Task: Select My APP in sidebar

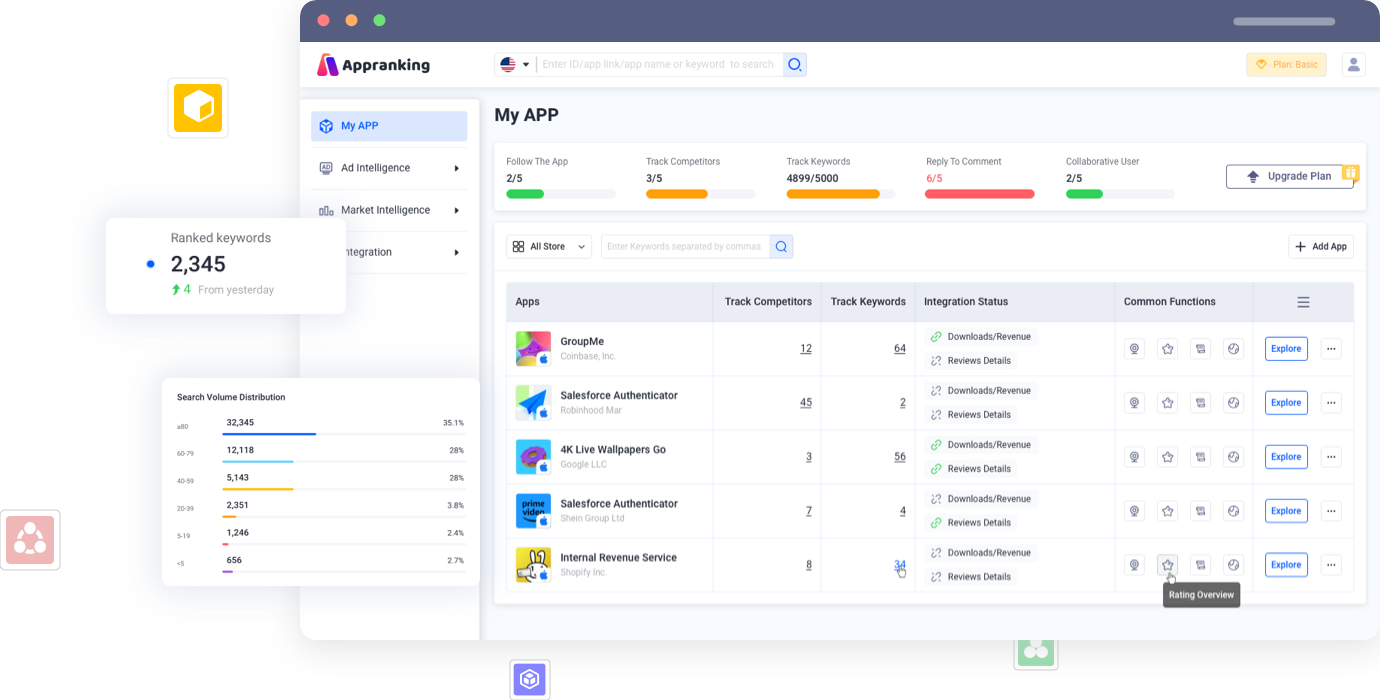Action: [389, 126]
